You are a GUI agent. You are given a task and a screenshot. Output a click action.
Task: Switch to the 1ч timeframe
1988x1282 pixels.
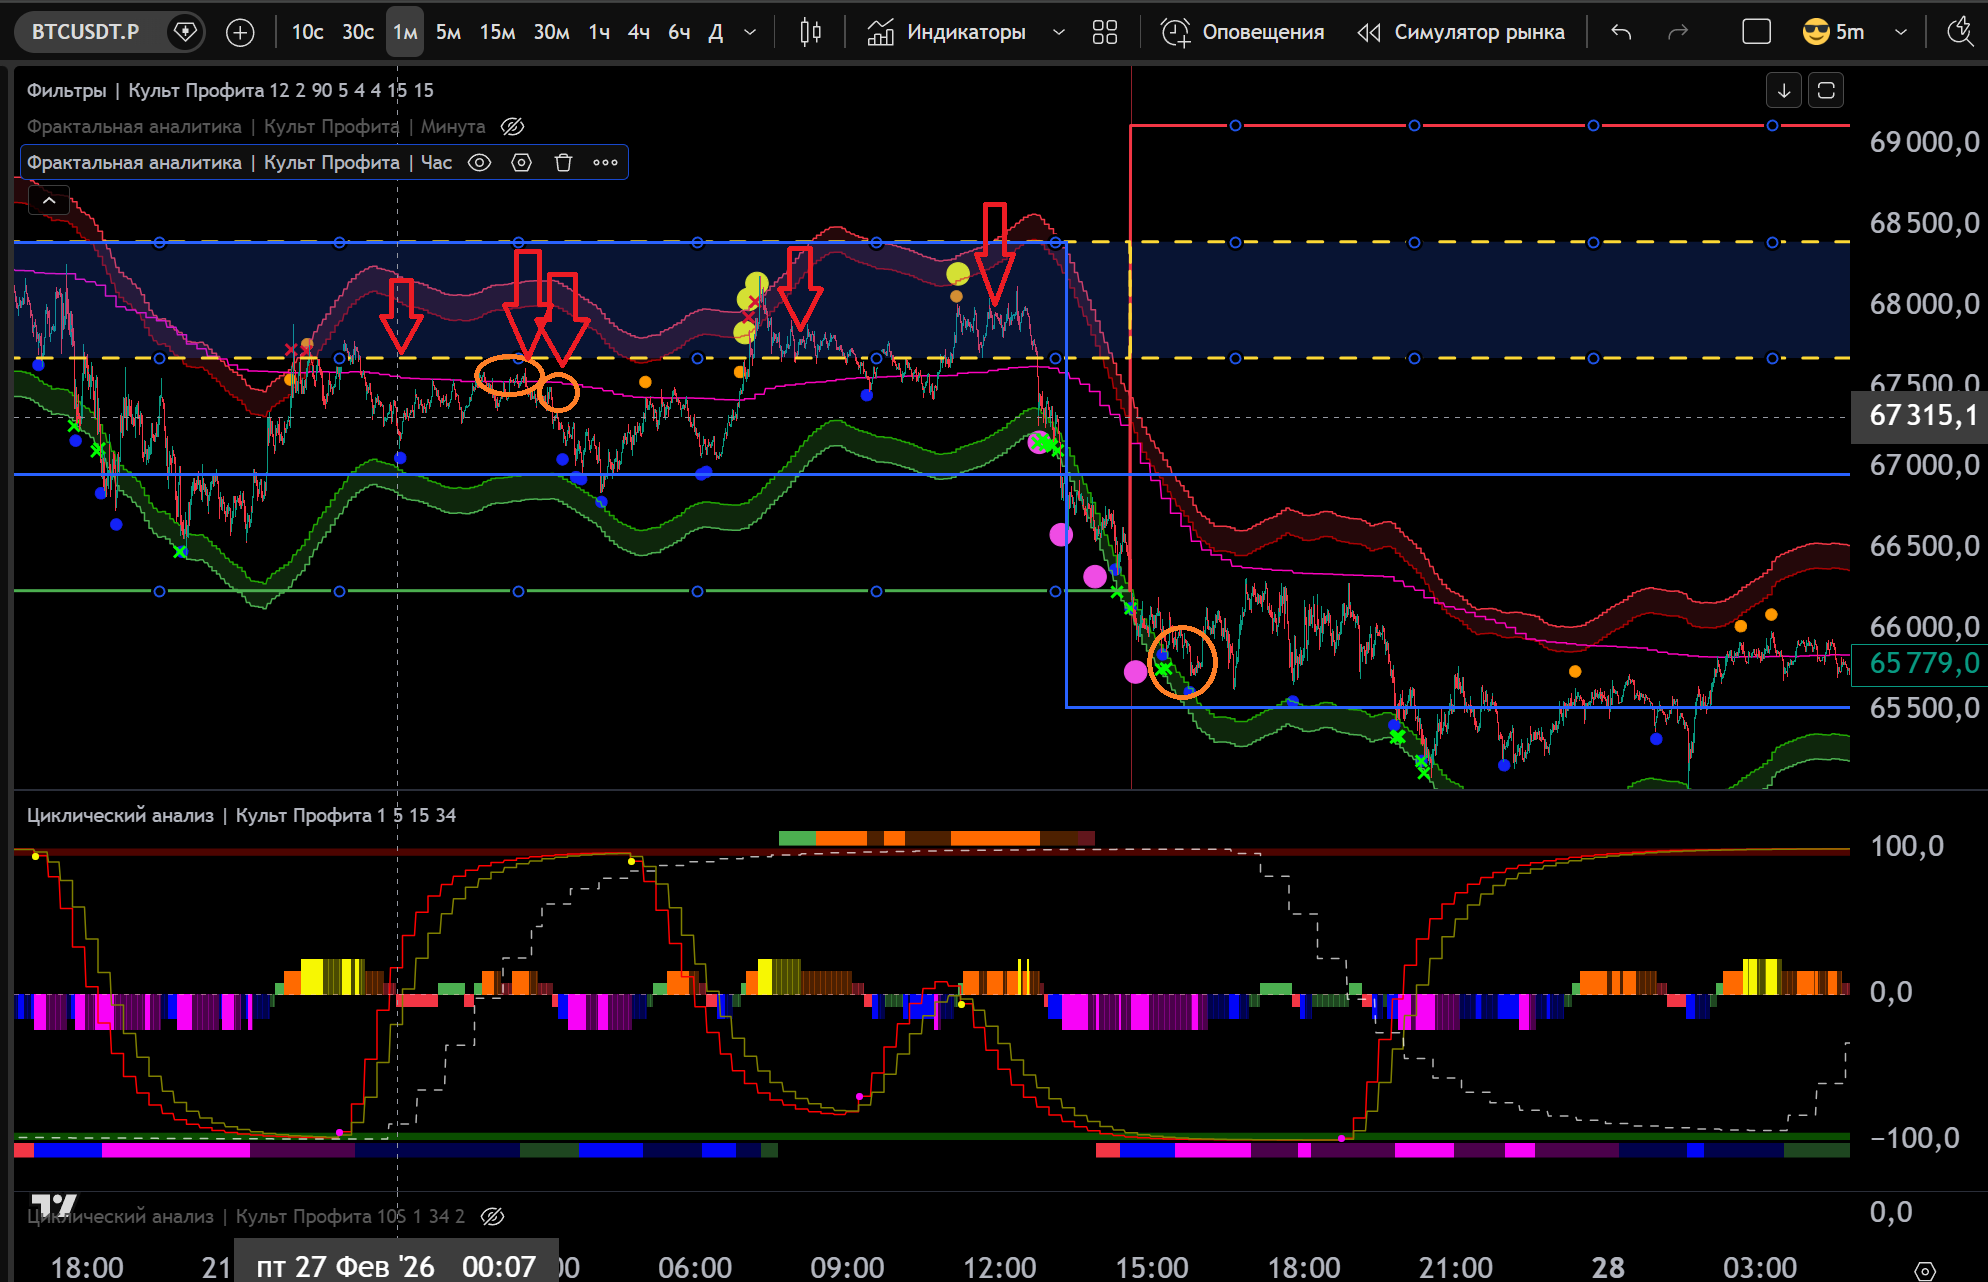pos(599,32)
